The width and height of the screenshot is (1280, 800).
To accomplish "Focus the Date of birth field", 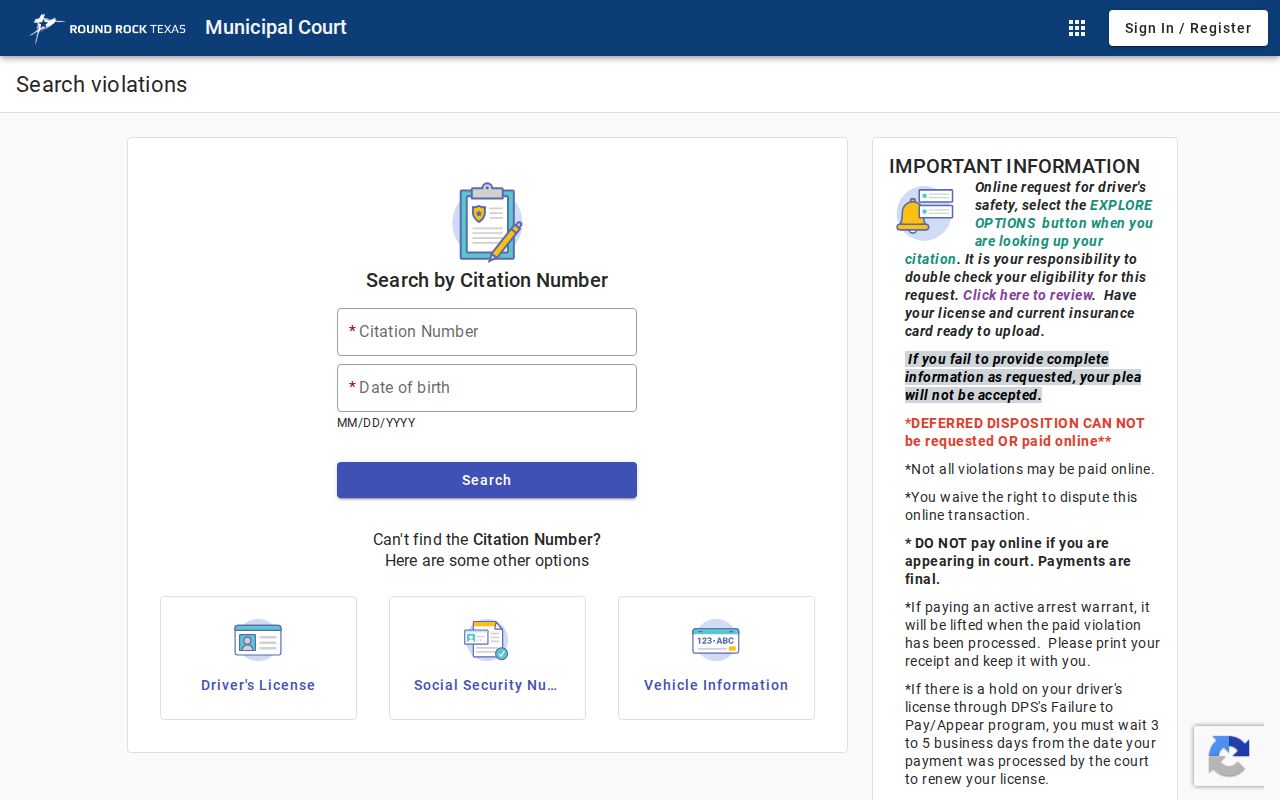I will [x=487, y=388].
